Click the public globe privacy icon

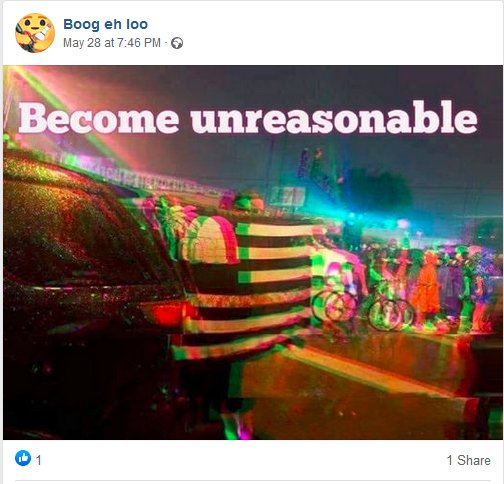click(x=177, y=43)
